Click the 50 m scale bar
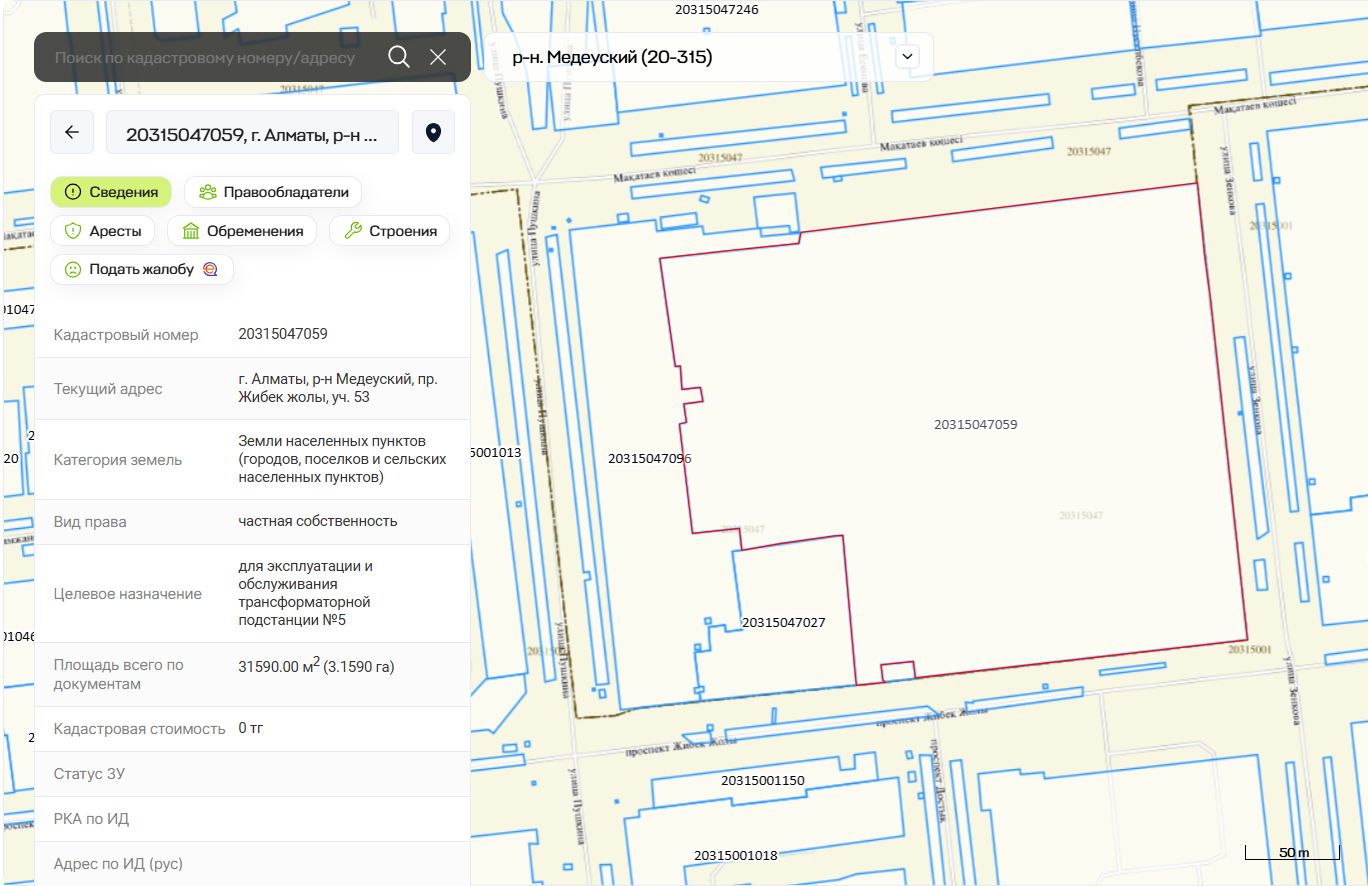The width and height of the screenshot is (1368, 886). [1292, 853]
